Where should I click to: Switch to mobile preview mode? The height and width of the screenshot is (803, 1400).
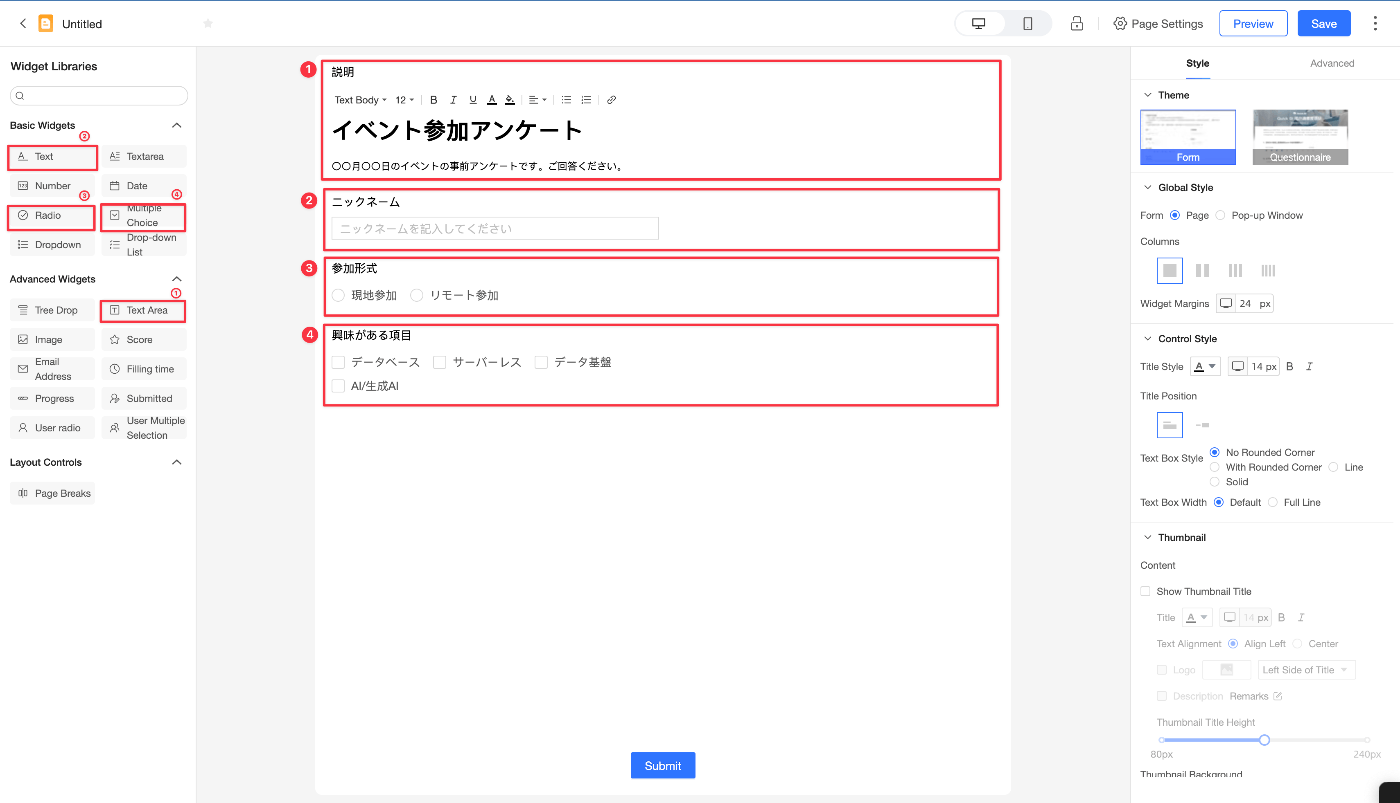coord(1027,23)
